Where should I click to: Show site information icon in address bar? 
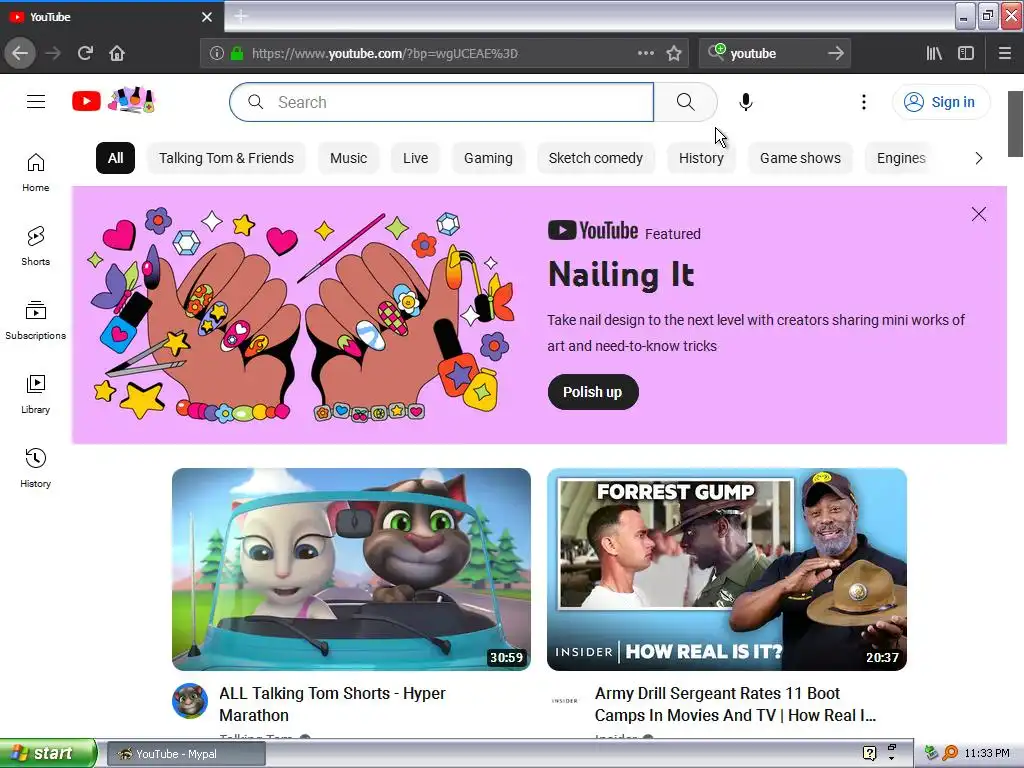217,54
